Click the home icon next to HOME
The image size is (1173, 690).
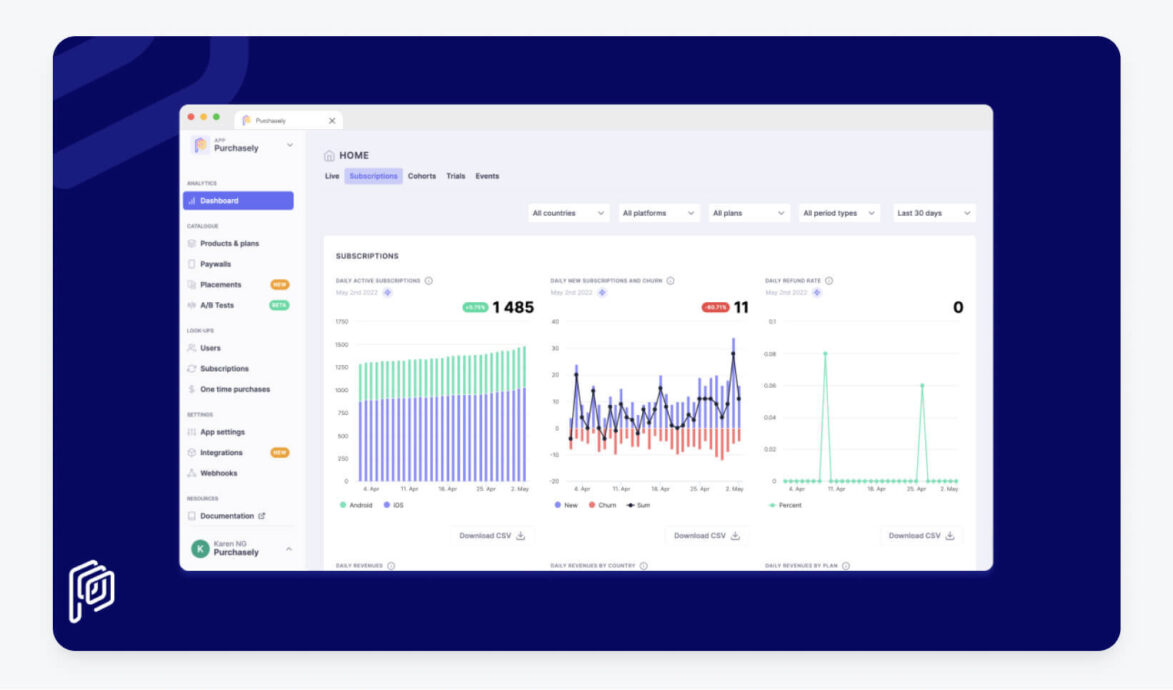tap(329, 155)
